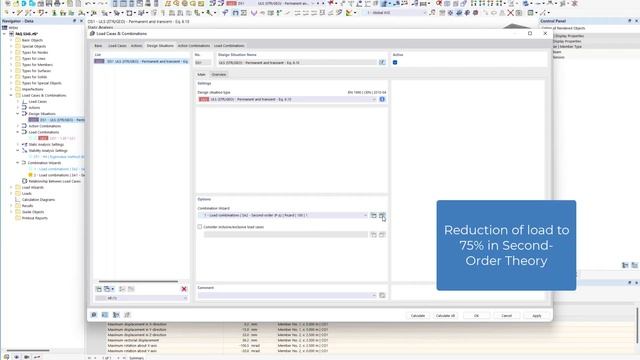This screenshot has width=640, height=360.
Task: Switch to the Overview sub-tab
Action: click(x=218, y=74)
